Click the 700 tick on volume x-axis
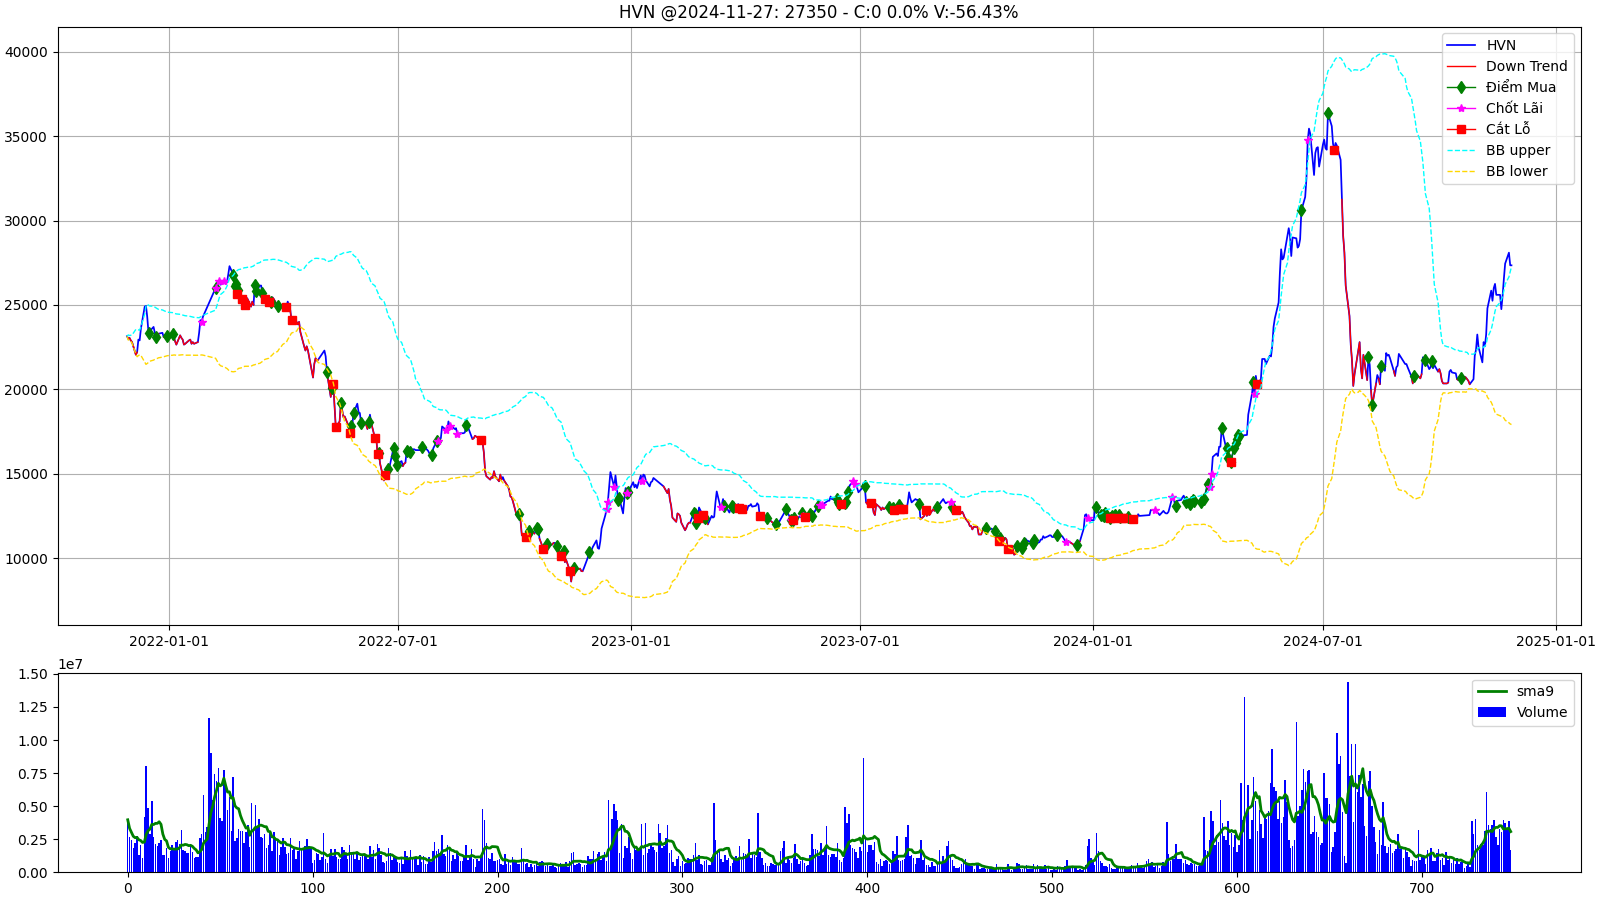Screen dimensions: 1600x900 (x=1422, y=888)
